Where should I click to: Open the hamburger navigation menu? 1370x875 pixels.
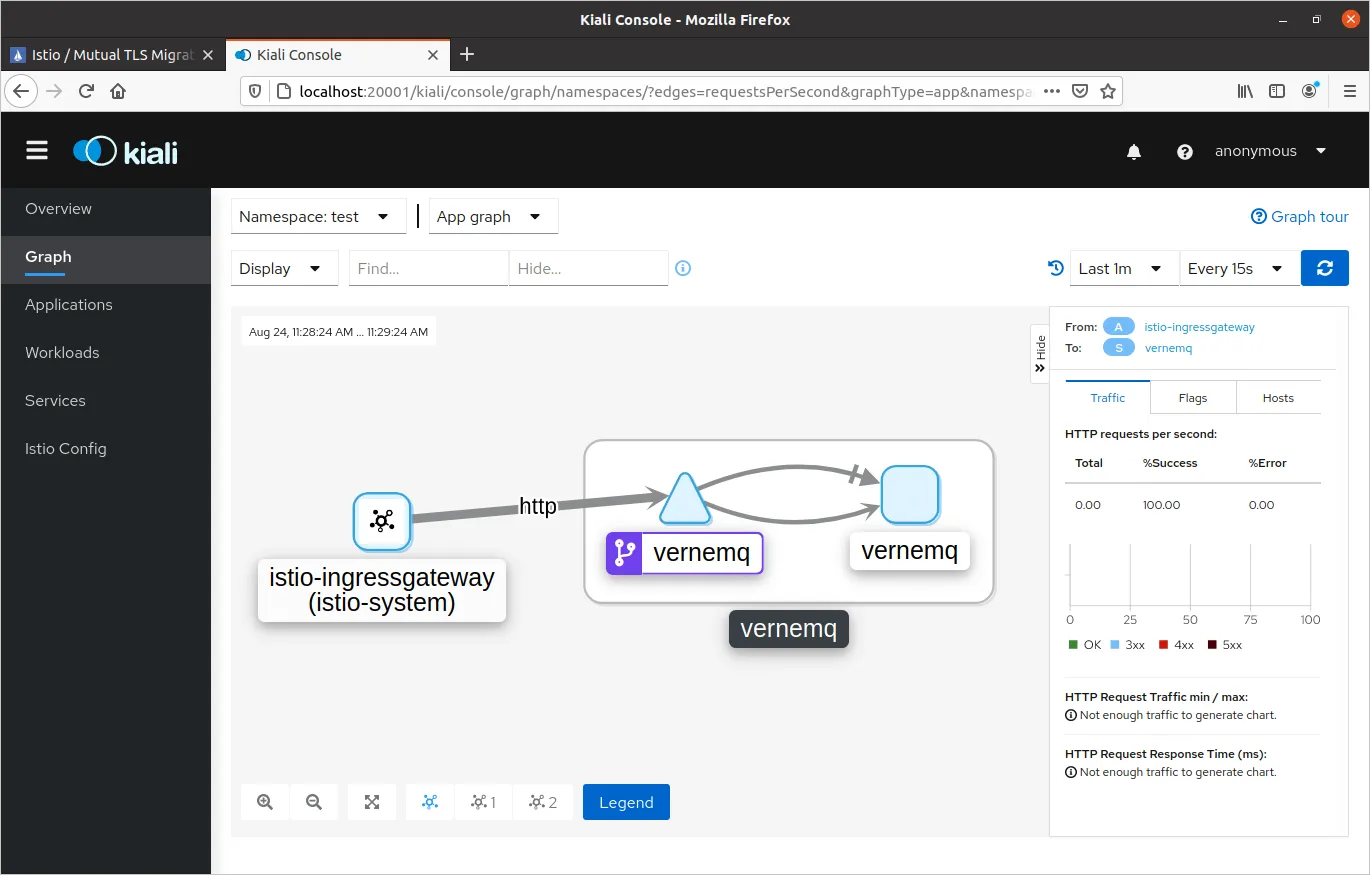[37, 150]
